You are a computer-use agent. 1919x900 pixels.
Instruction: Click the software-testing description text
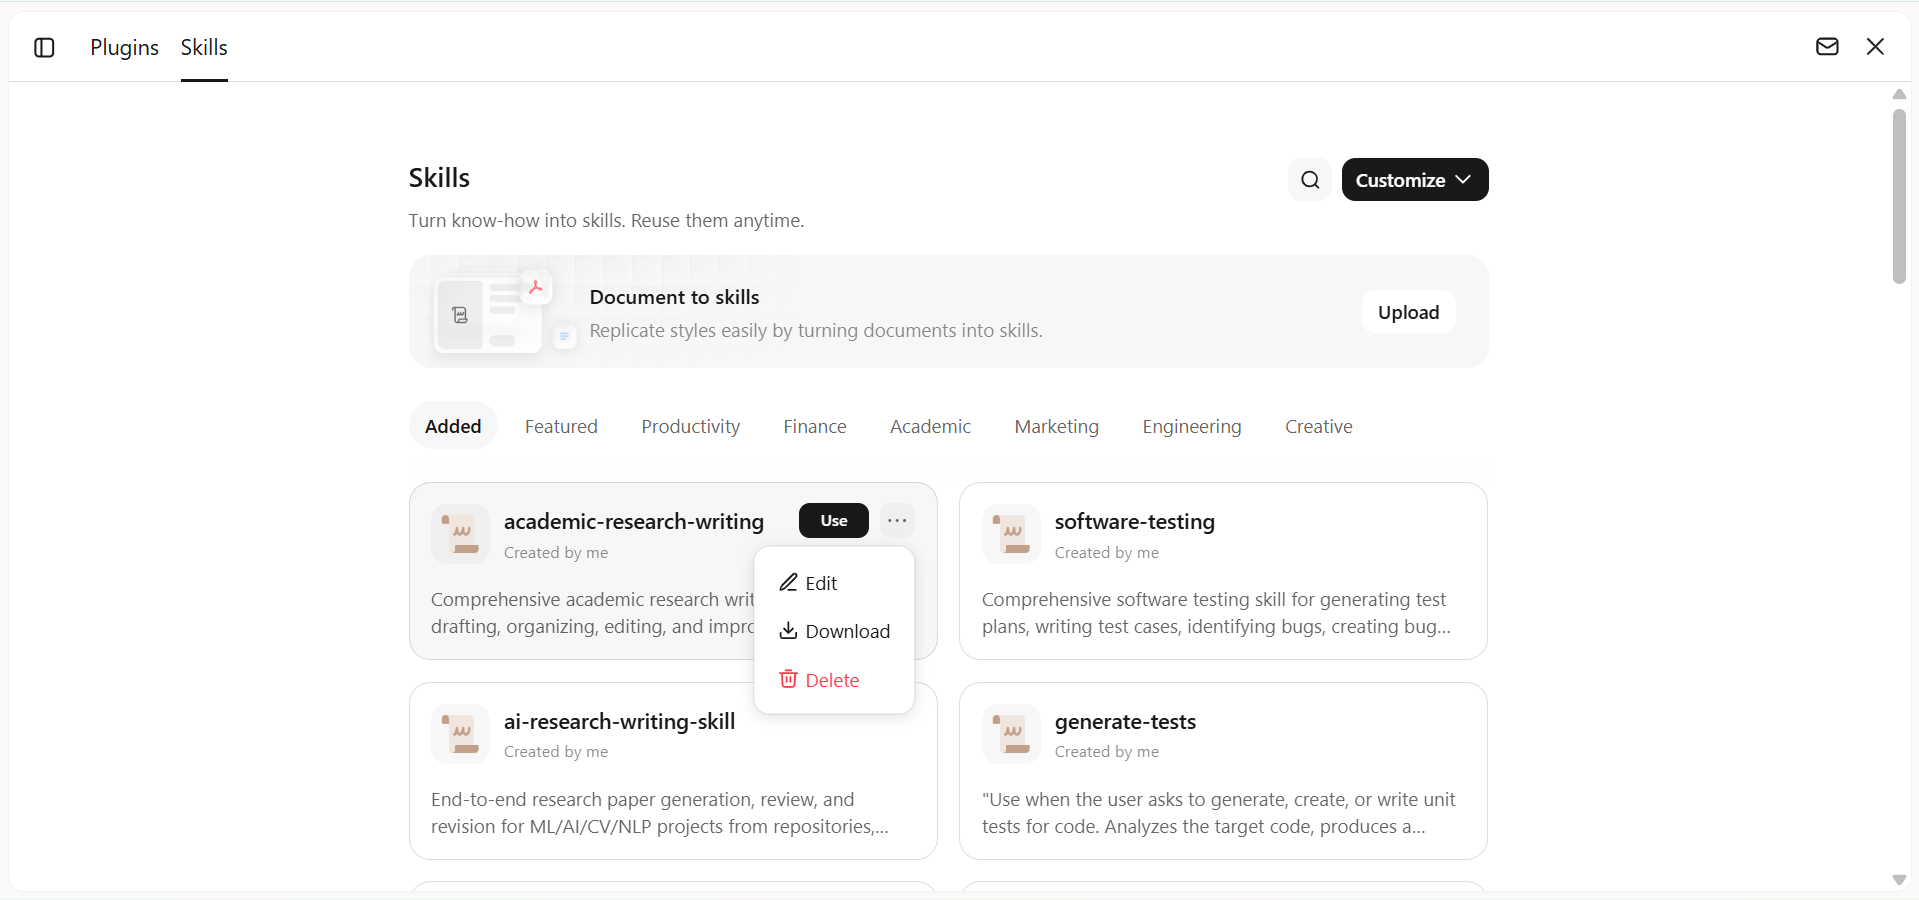[x=1216, y=613]
